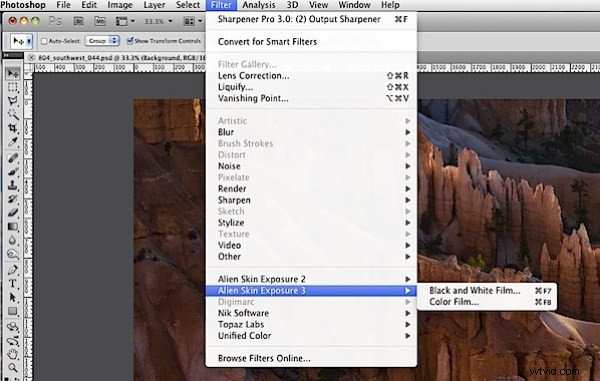600x381 pixels.
Task: Open the Stylize submenu
Action: 311,223
